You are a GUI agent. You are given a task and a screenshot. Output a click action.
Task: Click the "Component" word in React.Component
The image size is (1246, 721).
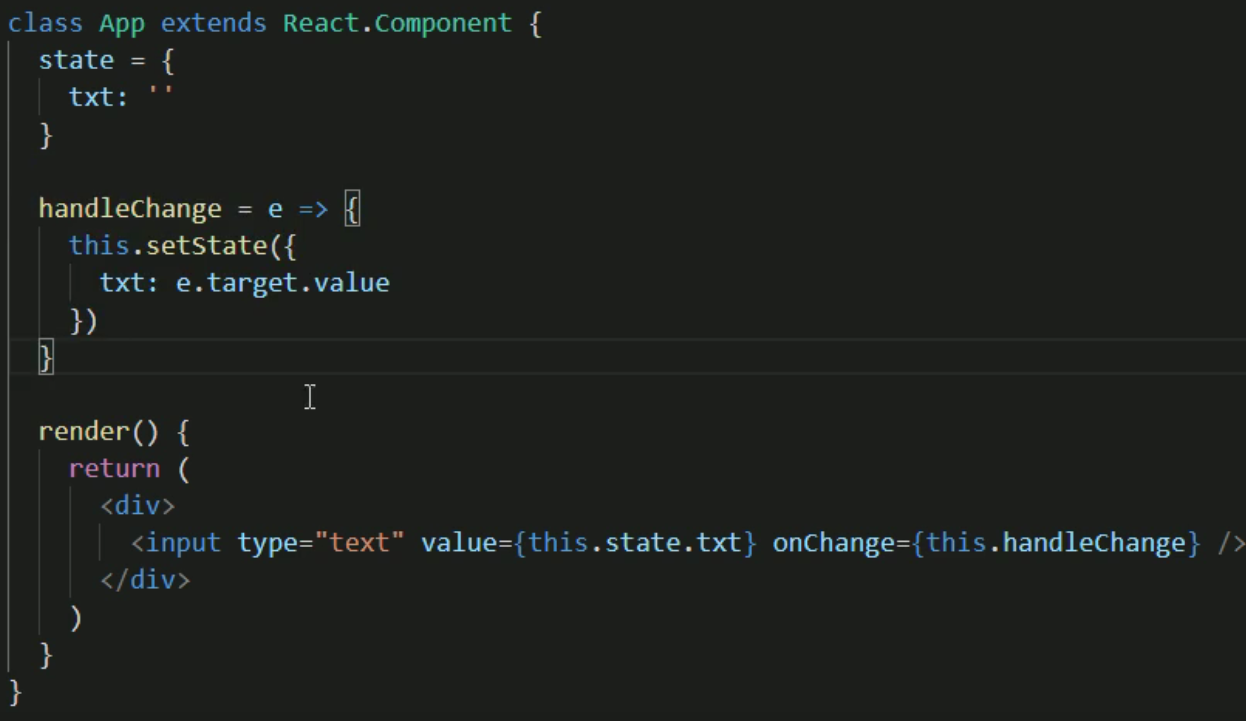(444, 24)
